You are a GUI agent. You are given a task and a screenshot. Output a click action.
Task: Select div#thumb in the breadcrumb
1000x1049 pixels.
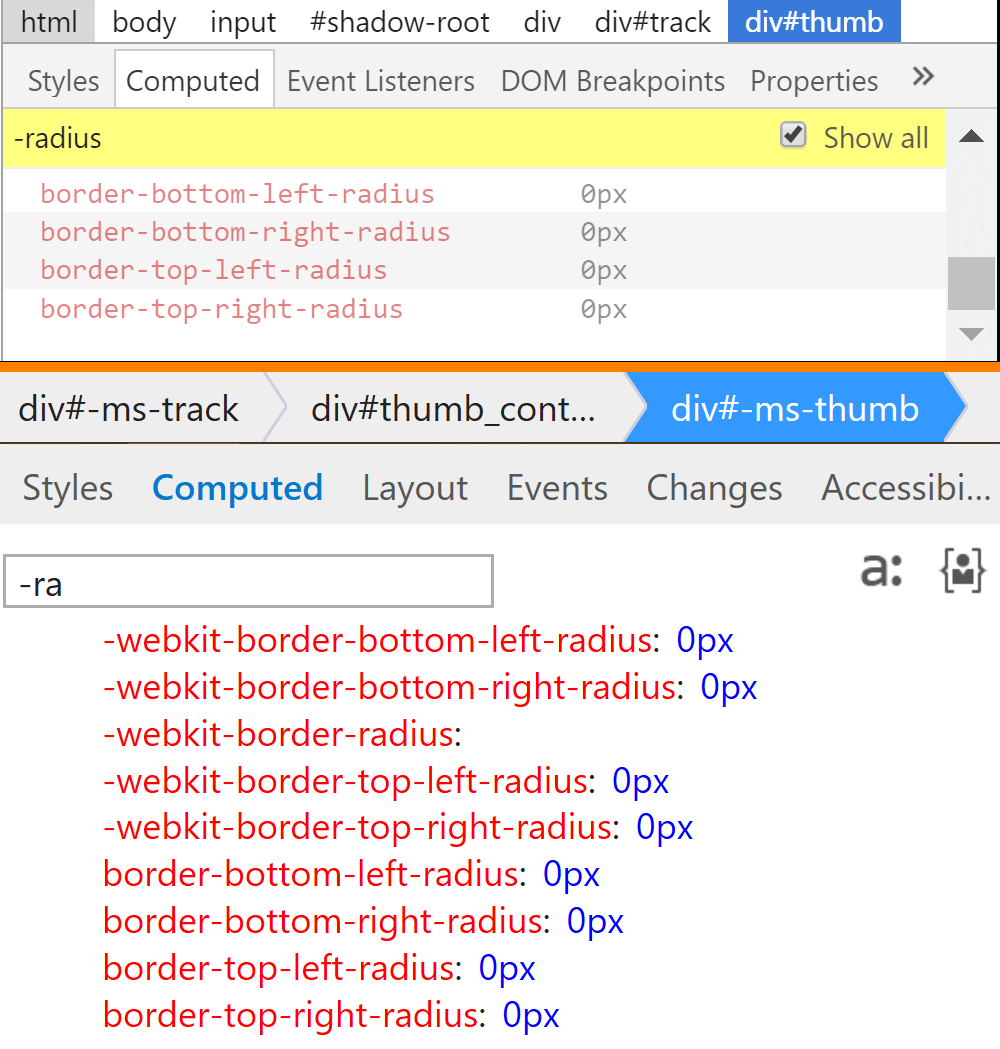click(x=814, y=22)
